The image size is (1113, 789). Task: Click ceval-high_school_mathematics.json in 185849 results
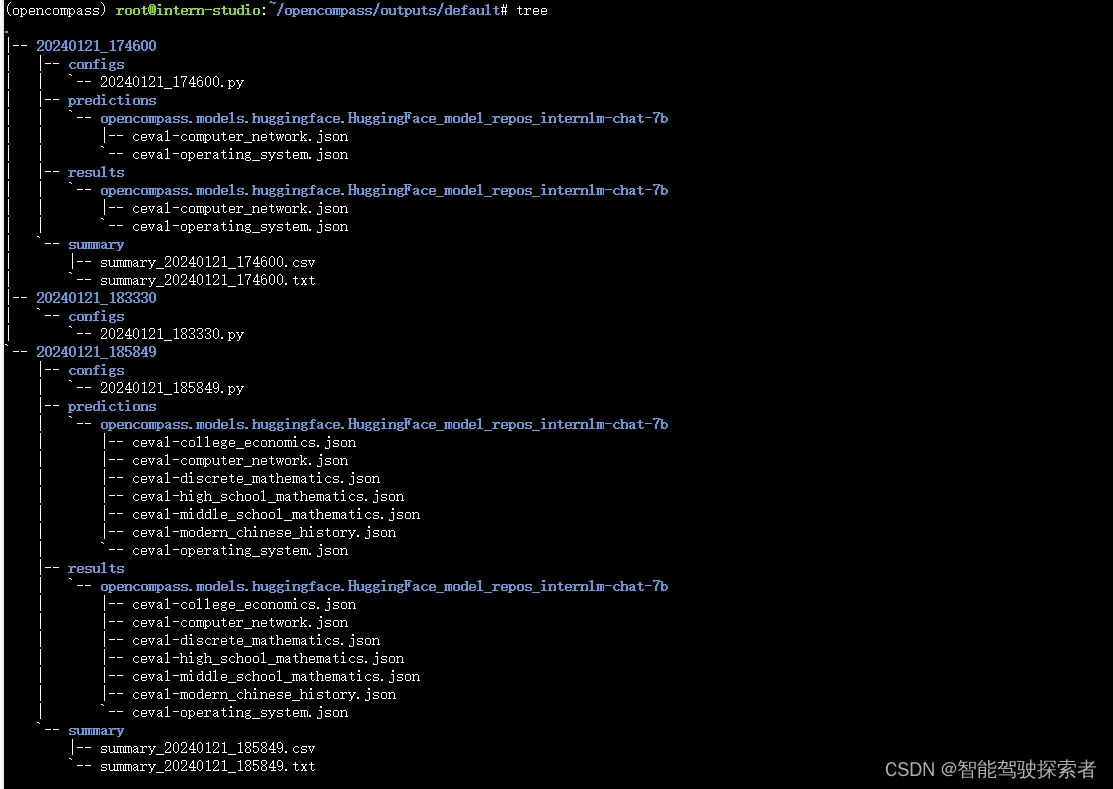point(268,658)
